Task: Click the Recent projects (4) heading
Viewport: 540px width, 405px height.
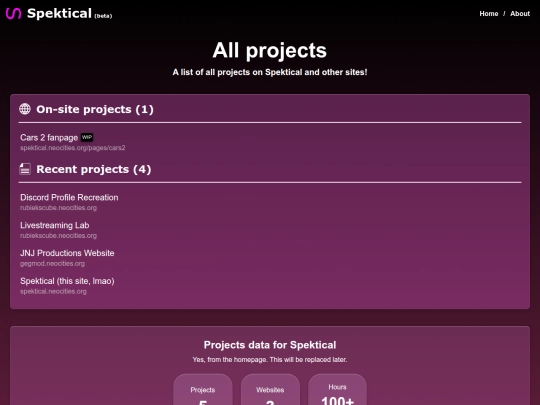Action: (94, 169)
